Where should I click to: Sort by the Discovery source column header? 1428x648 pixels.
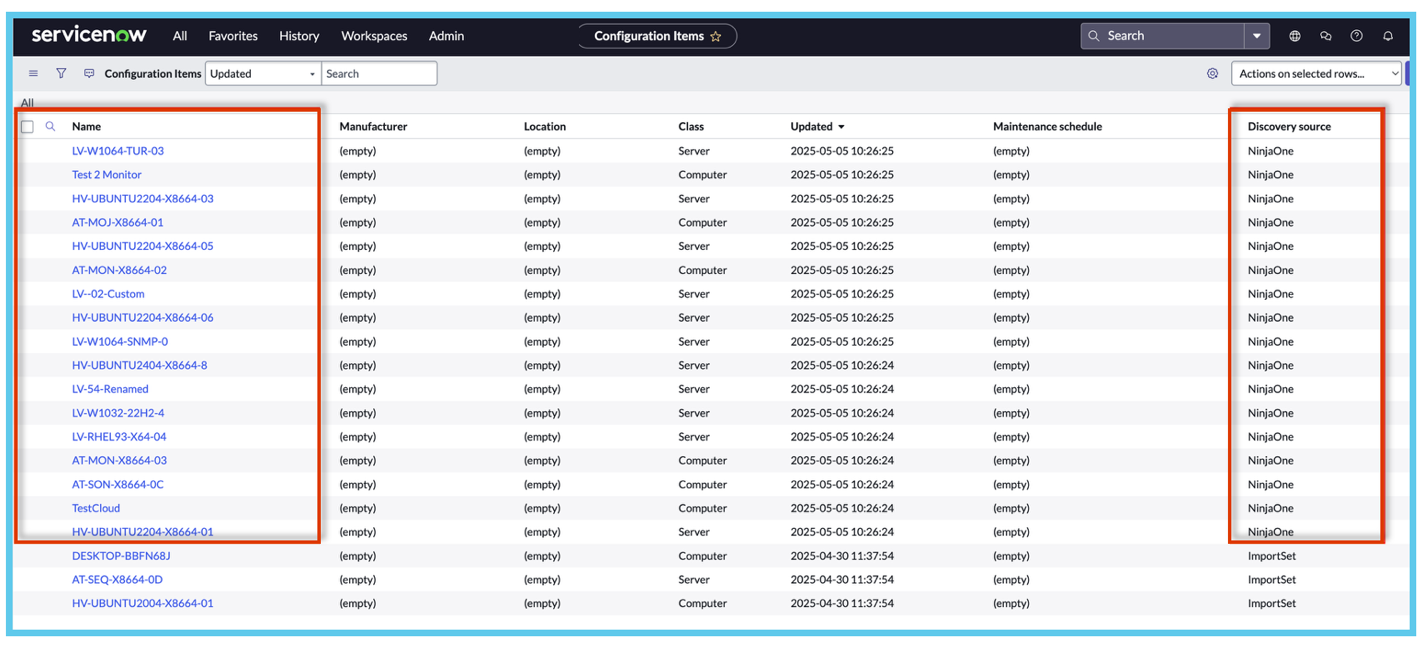[1289, 127]
